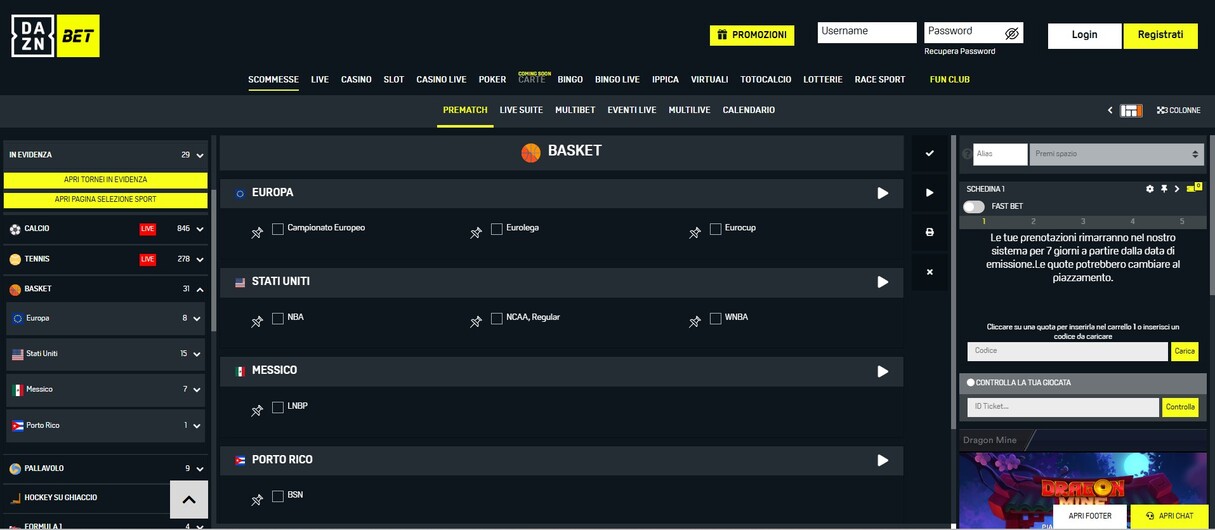Click left arrow beside layout icon
This screenshot has width=1215, height=530.
(x=1109, y=111)
